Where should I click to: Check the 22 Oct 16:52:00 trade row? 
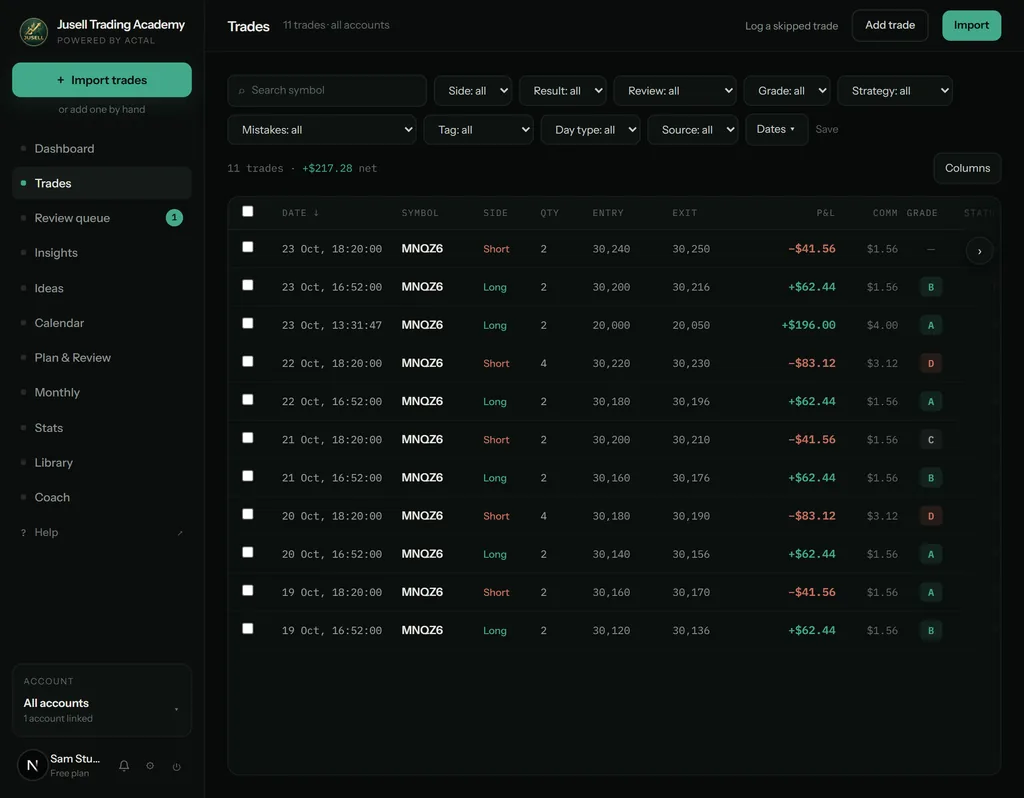pyautogui.click(x=248, y=399)
